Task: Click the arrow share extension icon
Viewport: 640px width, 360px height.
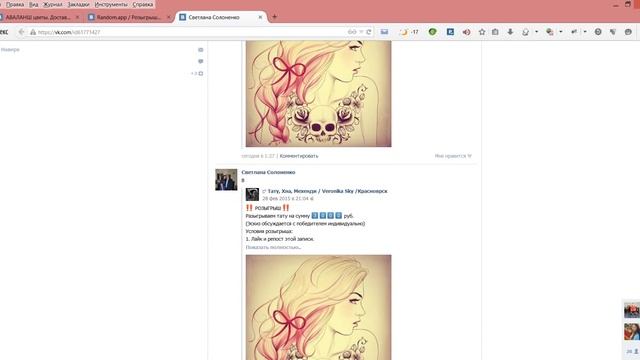Action: click(x=574, y=32)
